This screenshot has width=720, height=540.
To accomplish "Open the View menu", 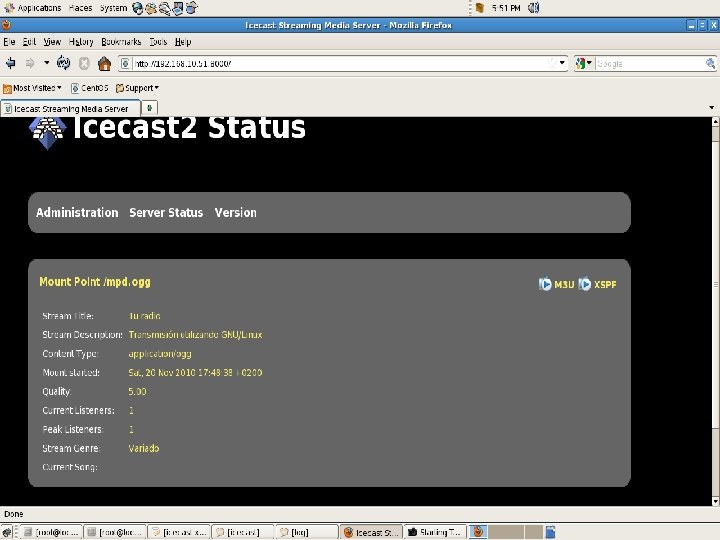I will [x=52, y=42].
